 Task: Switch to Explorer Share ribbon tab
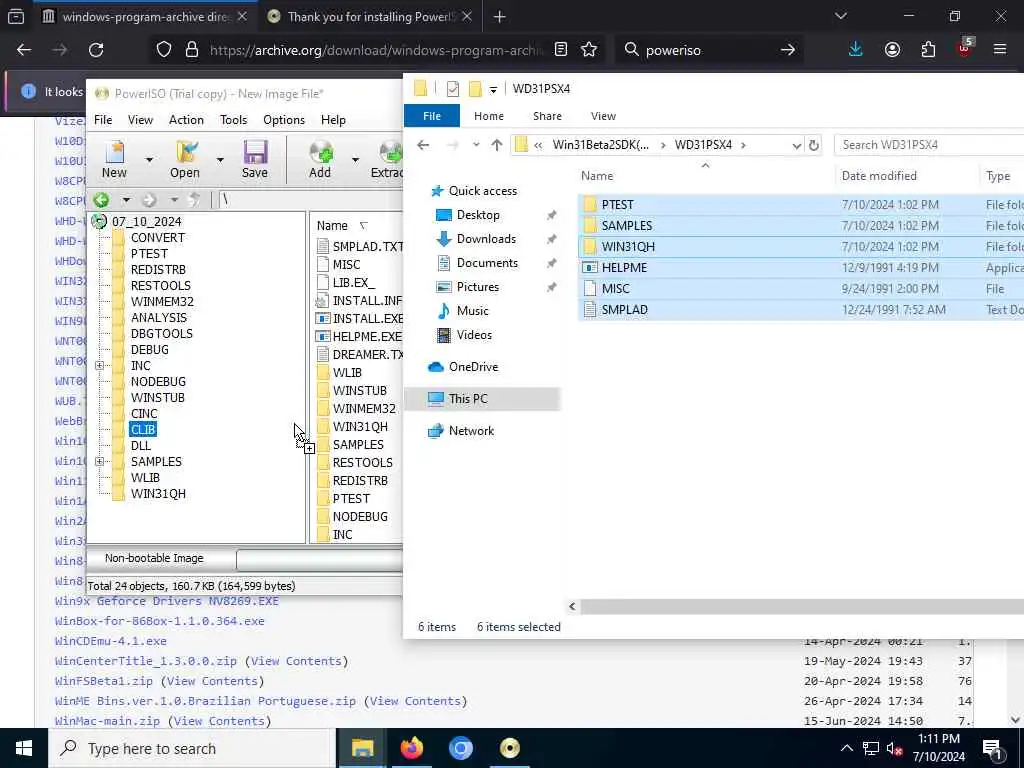(x=547, y=116)
